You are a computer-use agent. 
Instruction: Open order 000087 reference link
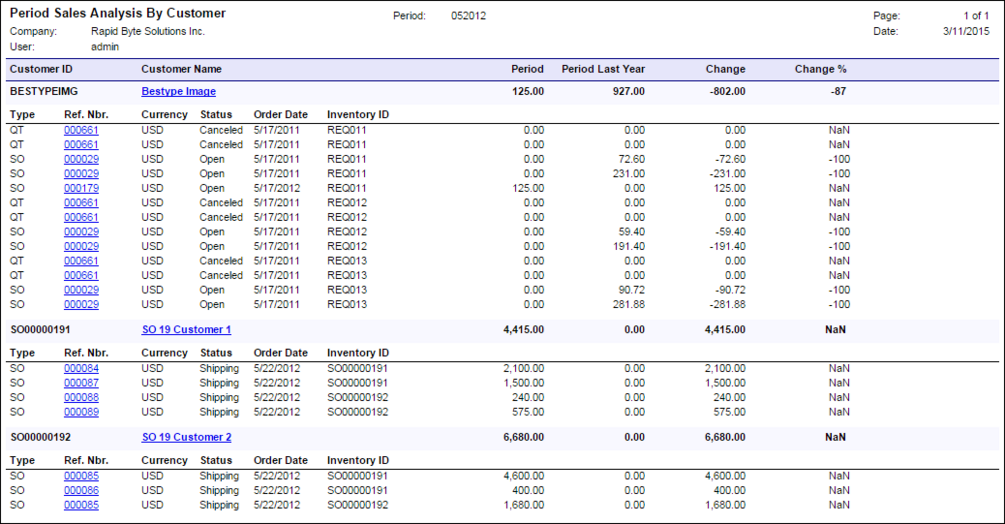(81, 383)
